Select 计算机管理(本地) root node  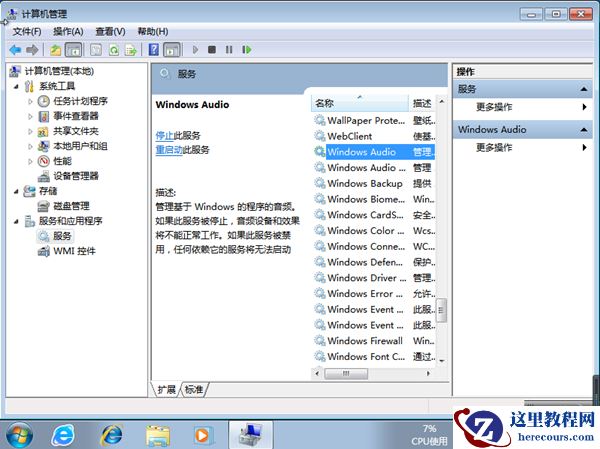pyautogui.click(x=59, y=71)
